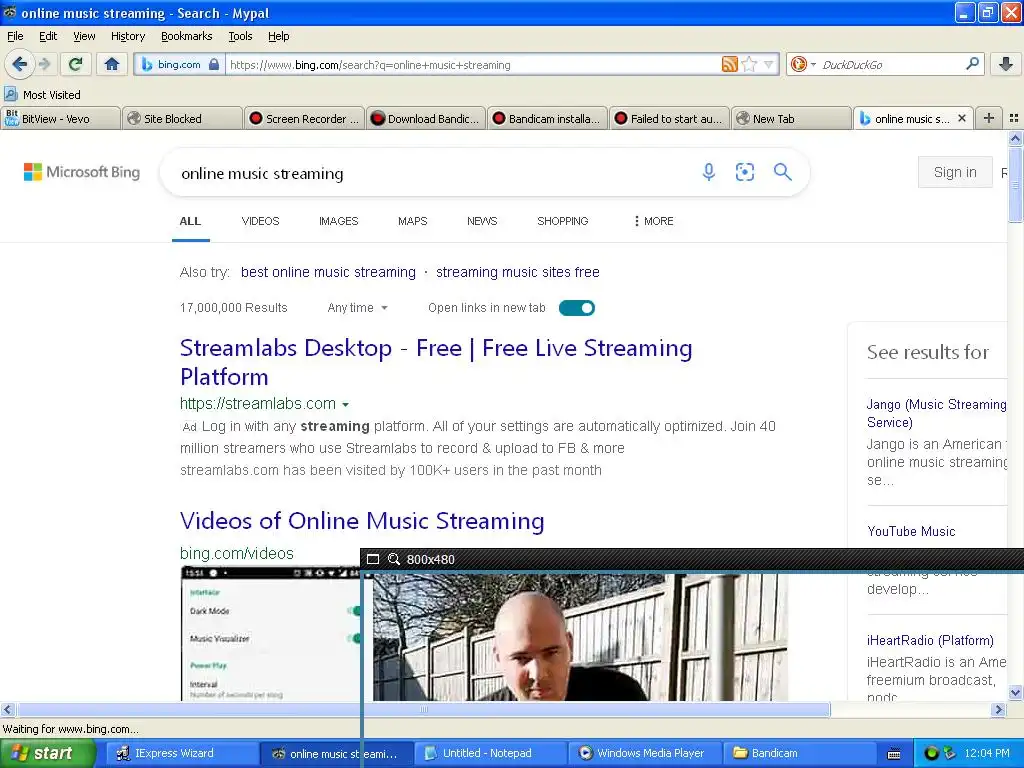Click the Bing search query input field
Screen dimensions: 1024x768
[x=431, y=173]
